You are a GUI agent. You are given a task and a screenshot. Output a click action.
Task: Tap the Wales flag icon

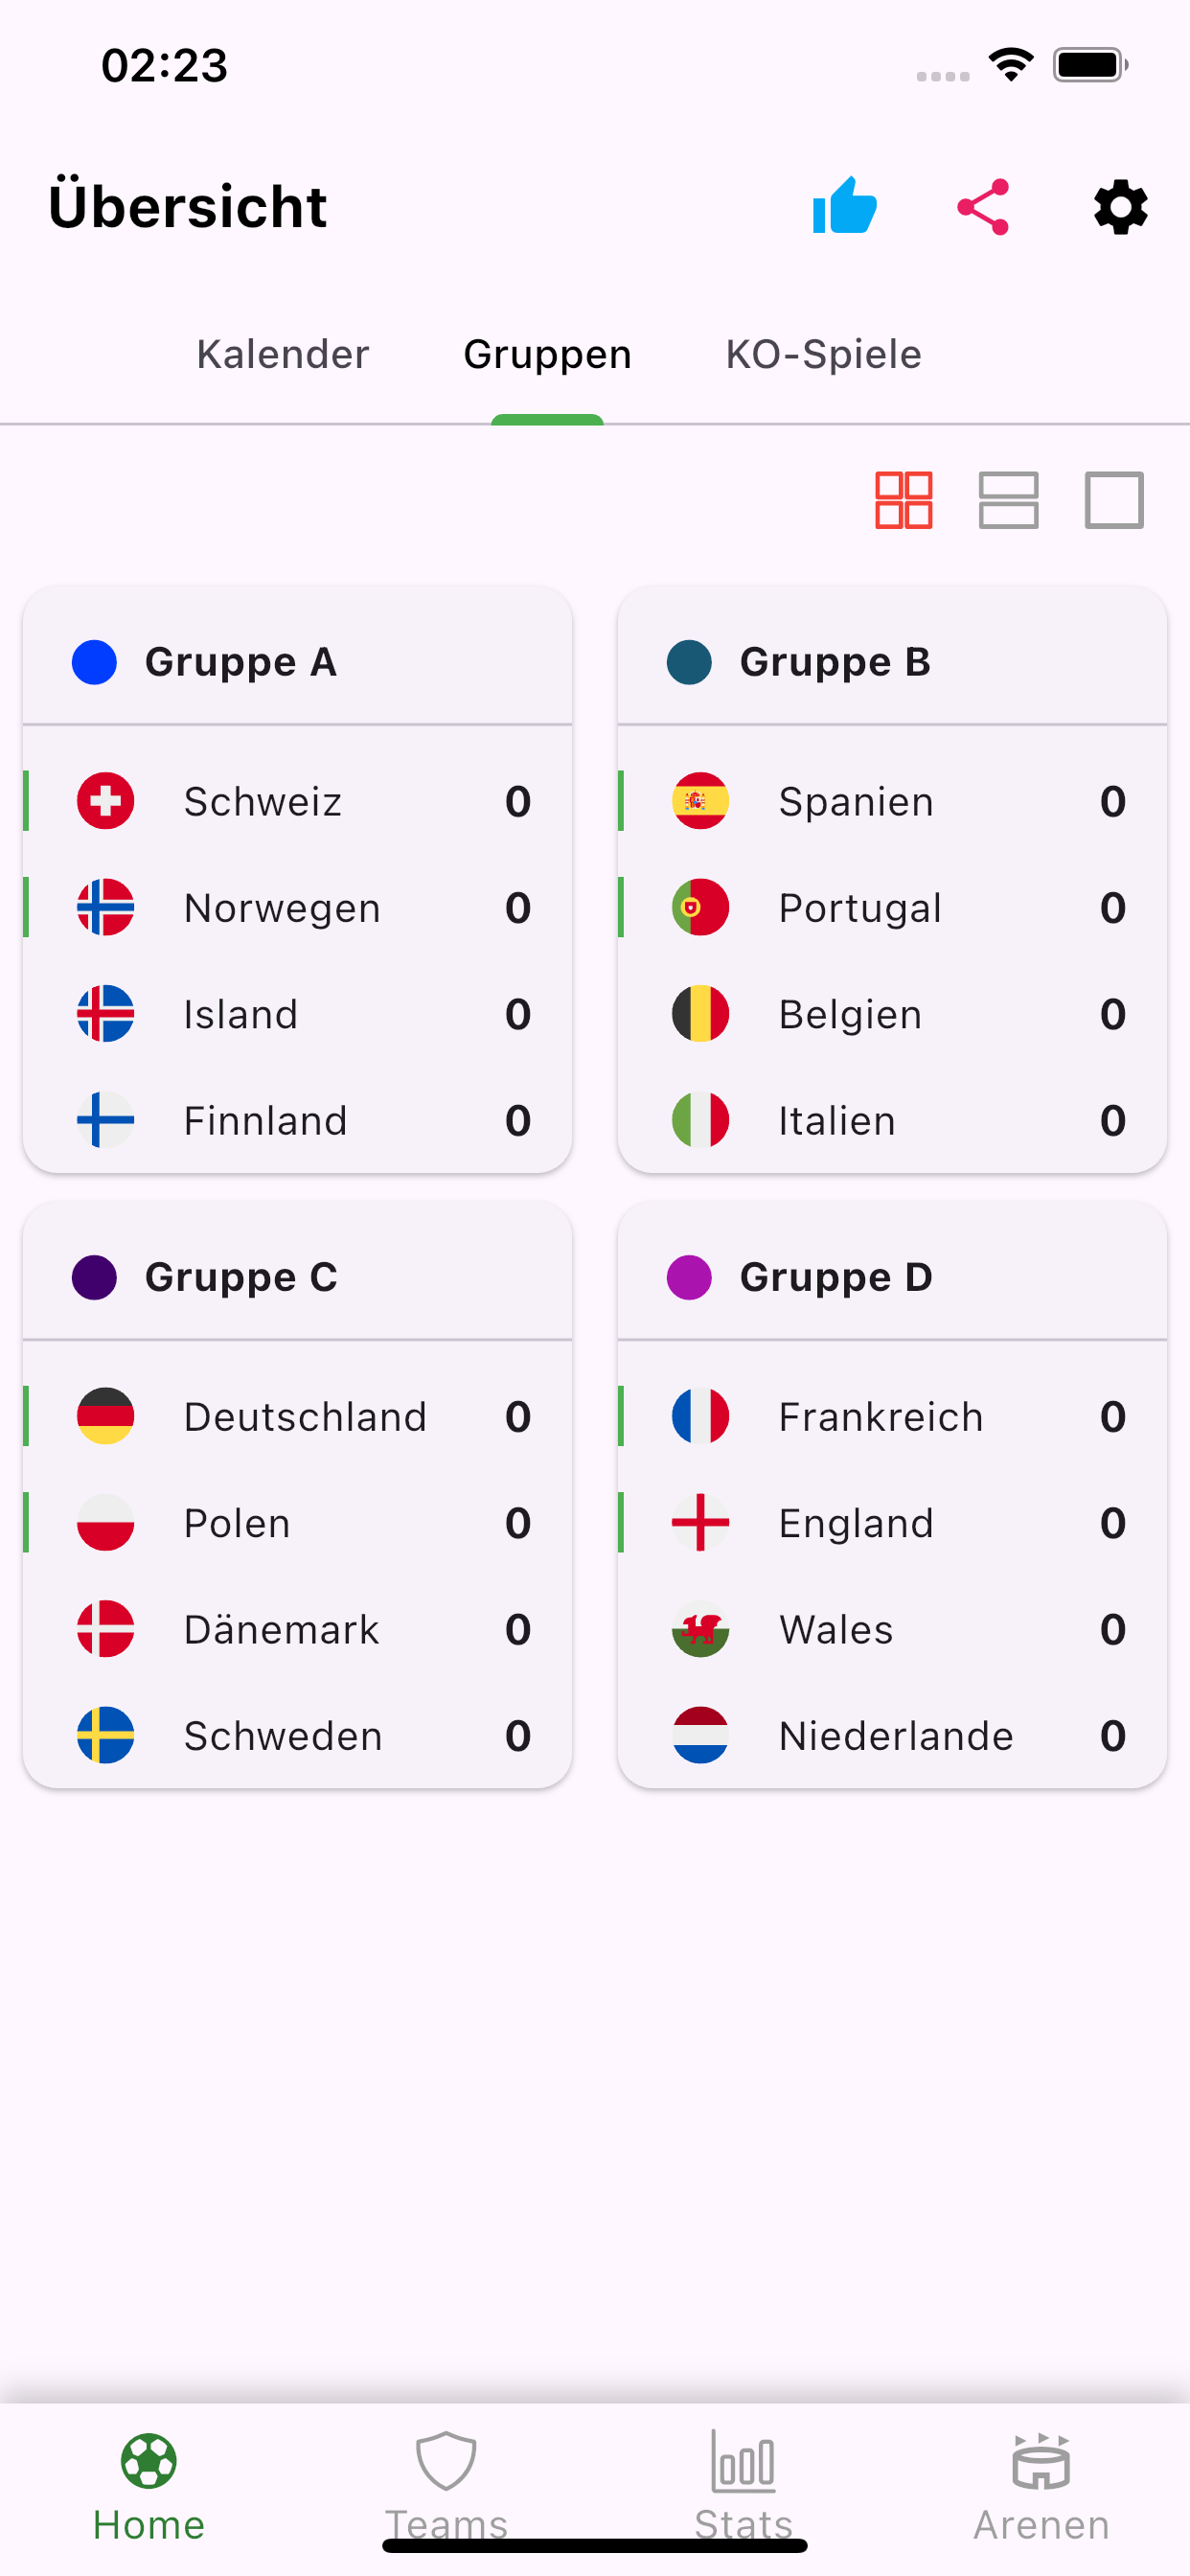701,1629
